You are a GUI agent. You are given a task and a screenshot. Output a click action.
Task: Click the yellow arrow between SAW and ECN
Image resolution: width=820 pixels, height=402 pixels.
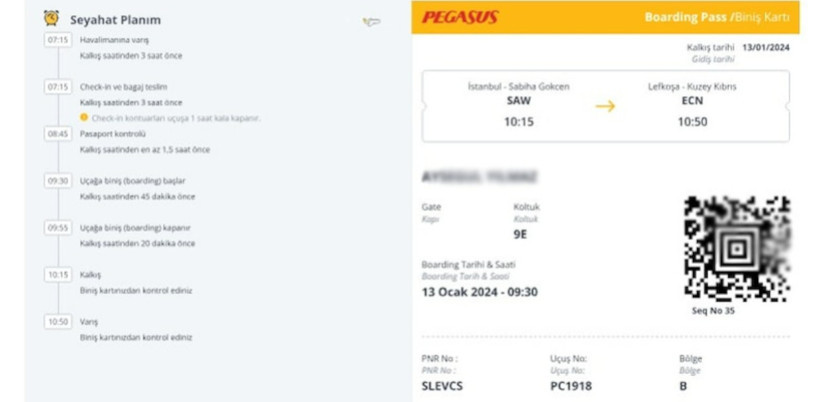tap(605, 107)
